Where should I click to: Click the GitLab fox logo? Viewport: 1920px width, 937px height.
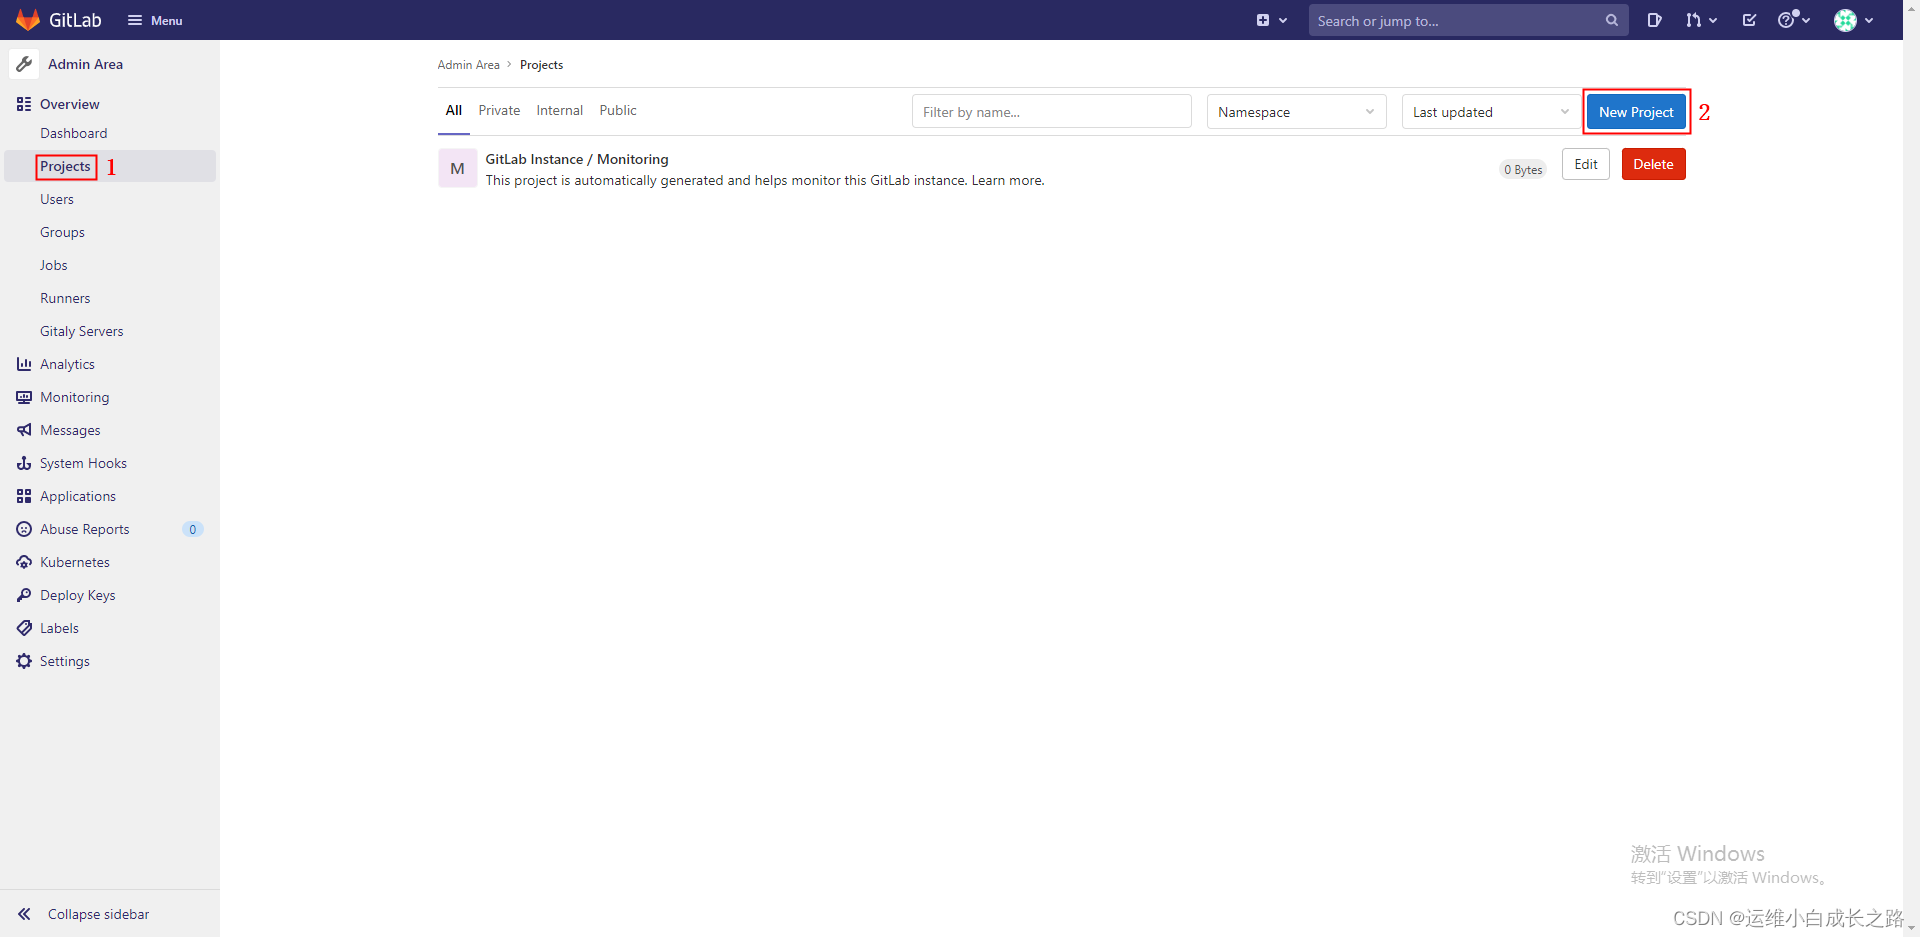pos(27,20)
